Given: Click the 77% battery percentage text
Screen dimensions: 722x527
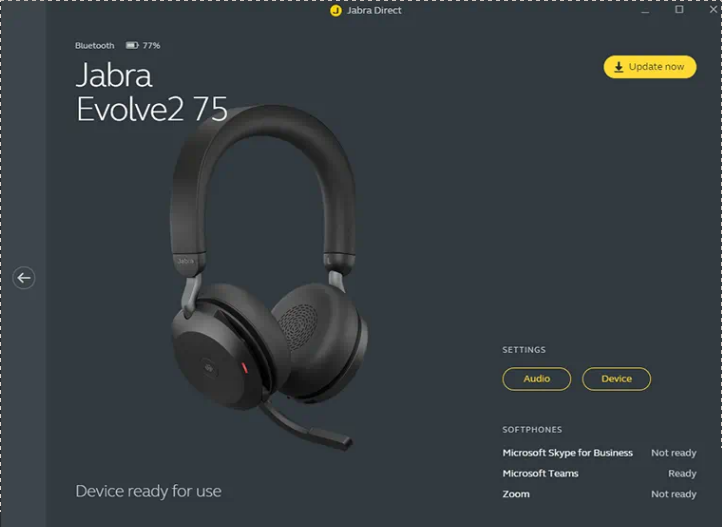Looking at the screenshot, I should pyautogui.click(x=151, y=46).
